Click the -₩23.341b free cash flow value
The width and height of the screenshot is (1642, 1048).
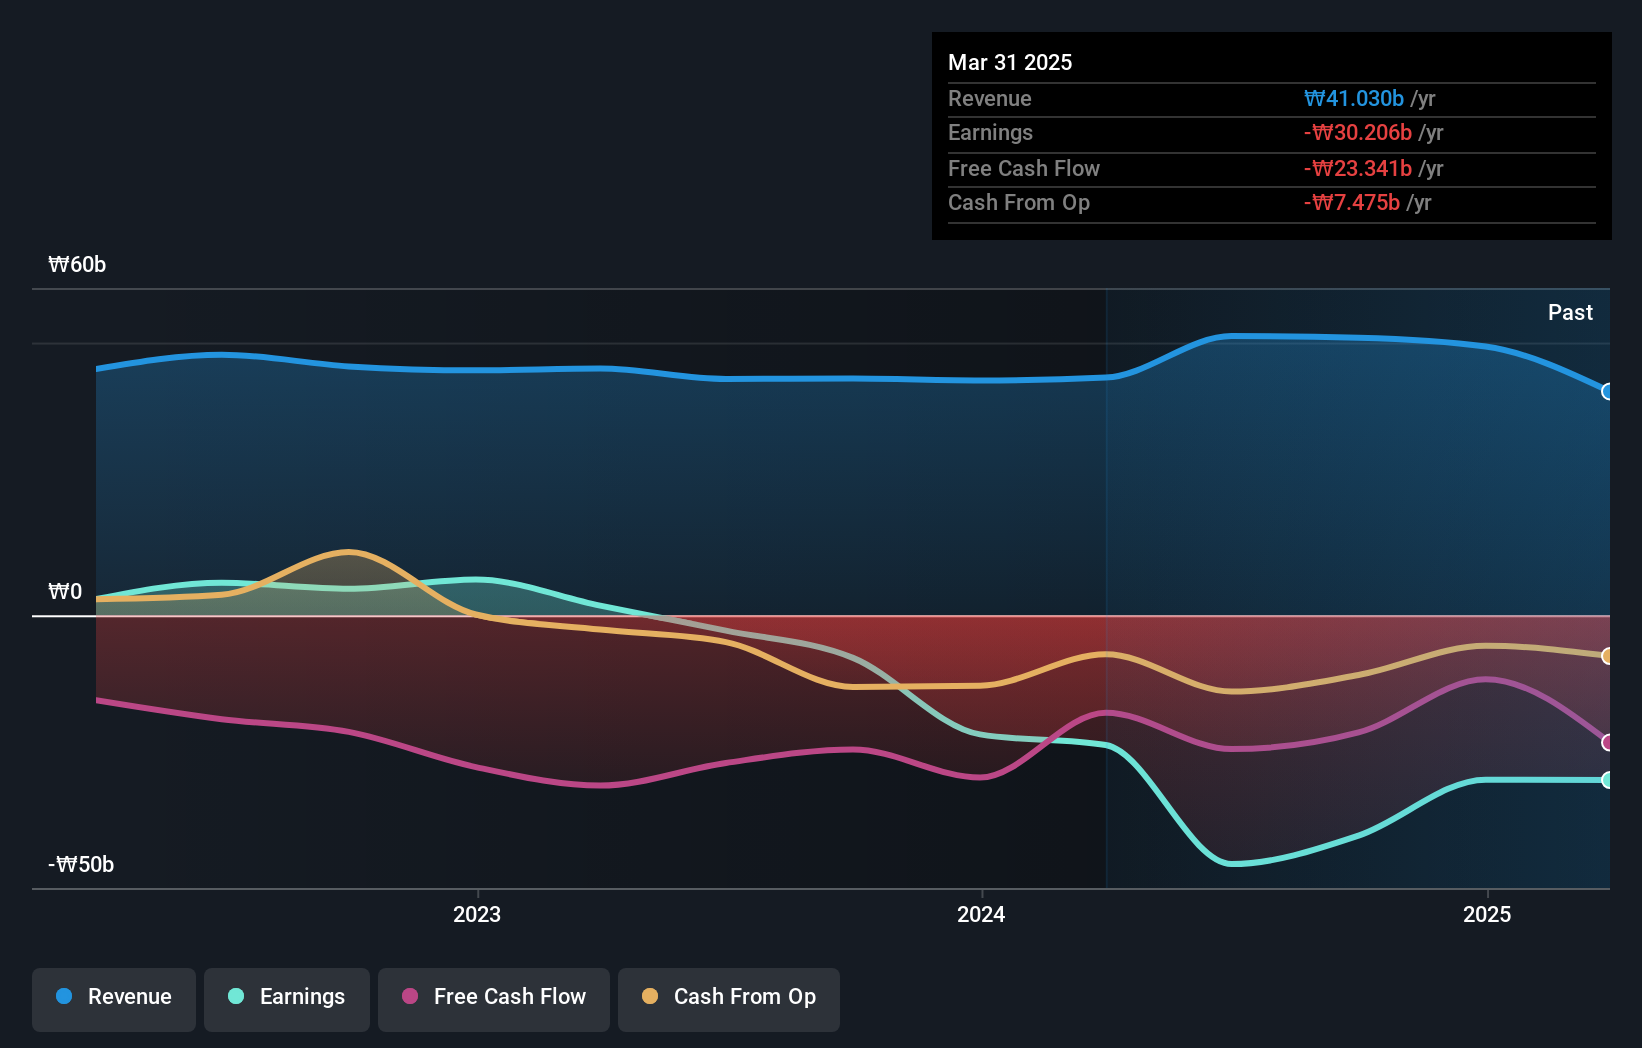1358,168
